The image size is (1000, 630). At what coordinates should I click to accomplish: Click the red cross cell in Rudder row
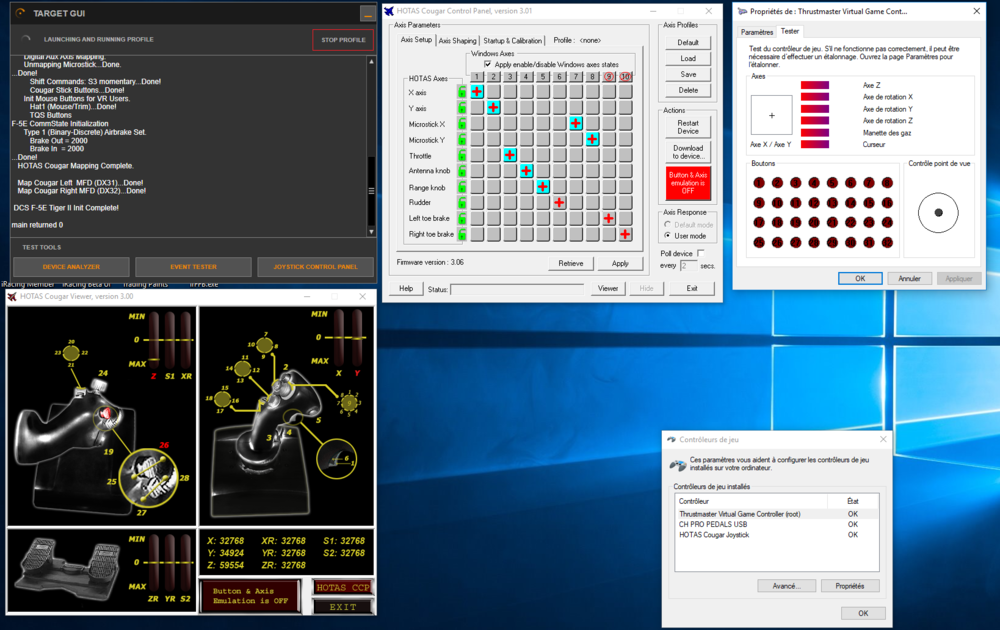coord(559,203)
